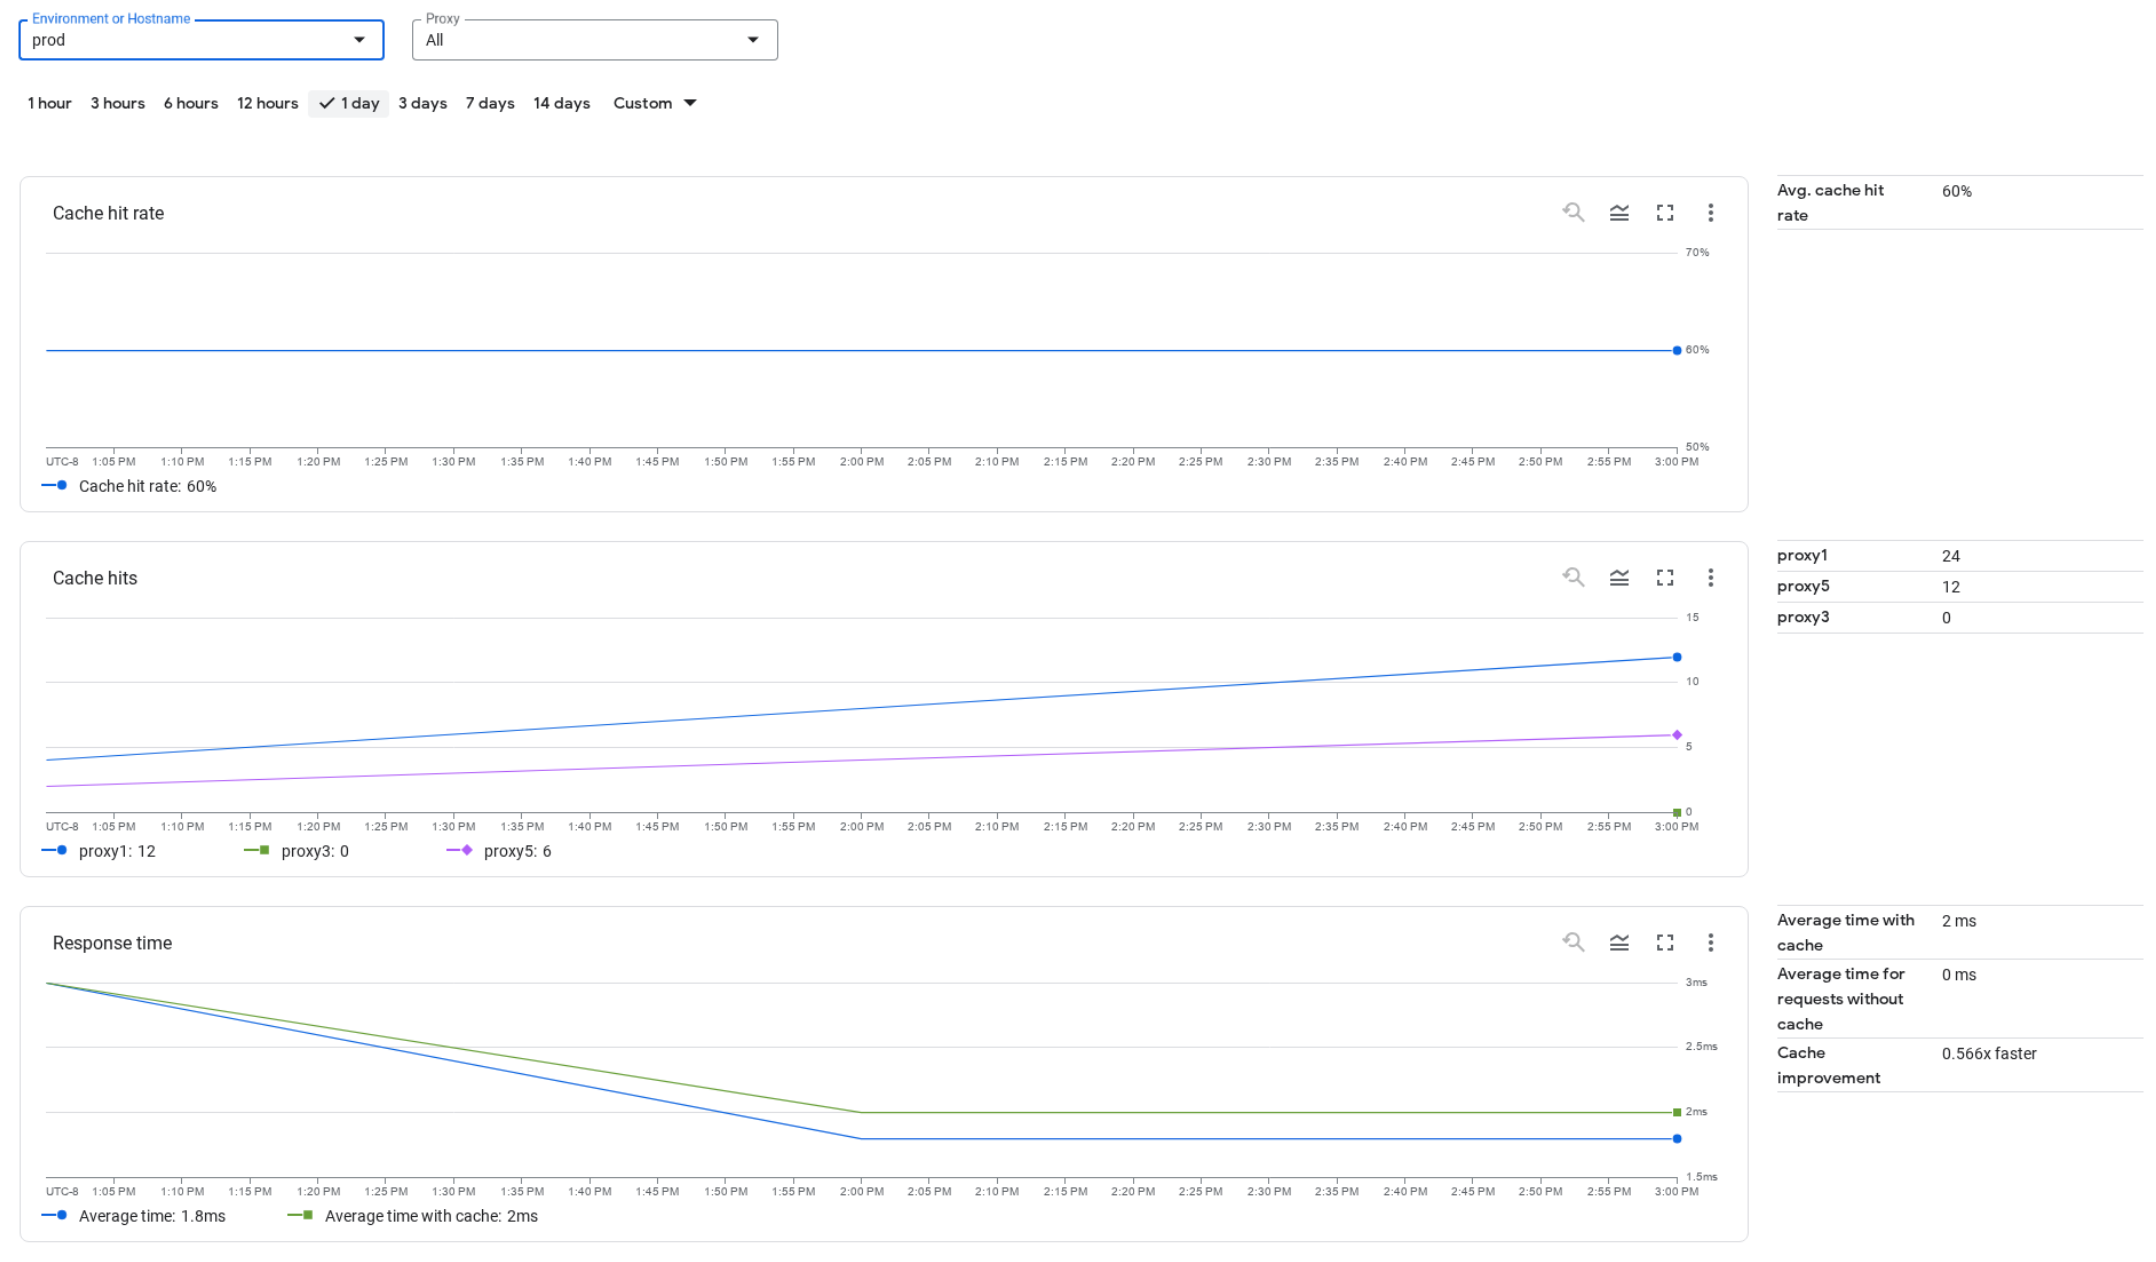
Task: Expand the Response time chart to fullscreen
Action: click(1665, 942)
